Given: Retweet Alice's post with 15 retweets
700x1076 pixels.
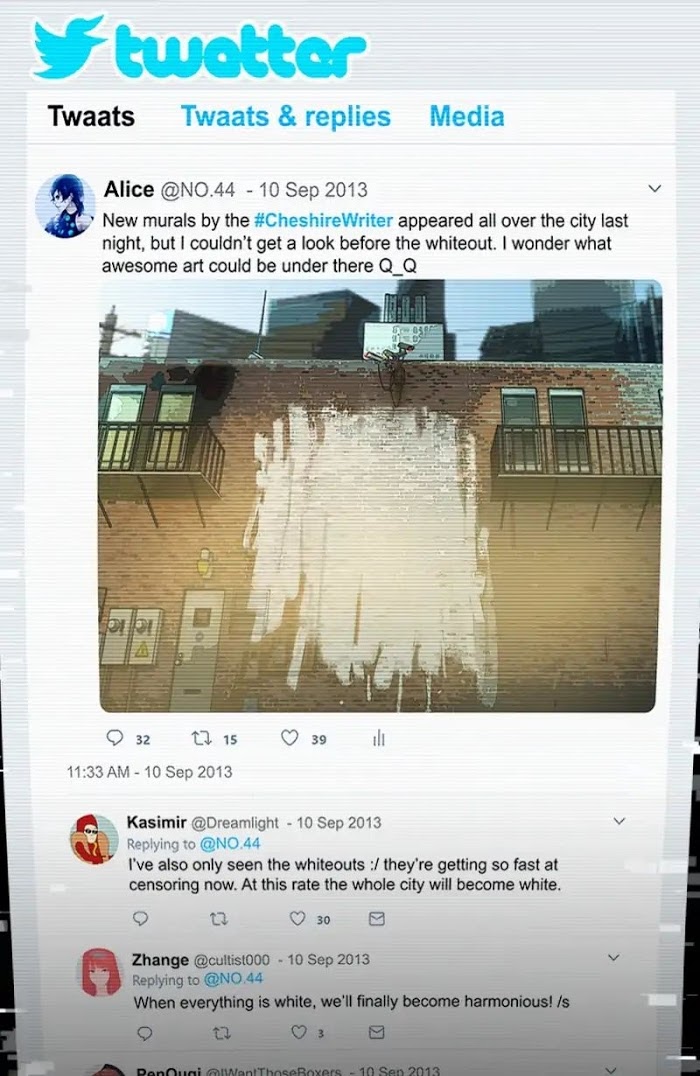Looking at the screenshot, I should (x=201, y=738).
